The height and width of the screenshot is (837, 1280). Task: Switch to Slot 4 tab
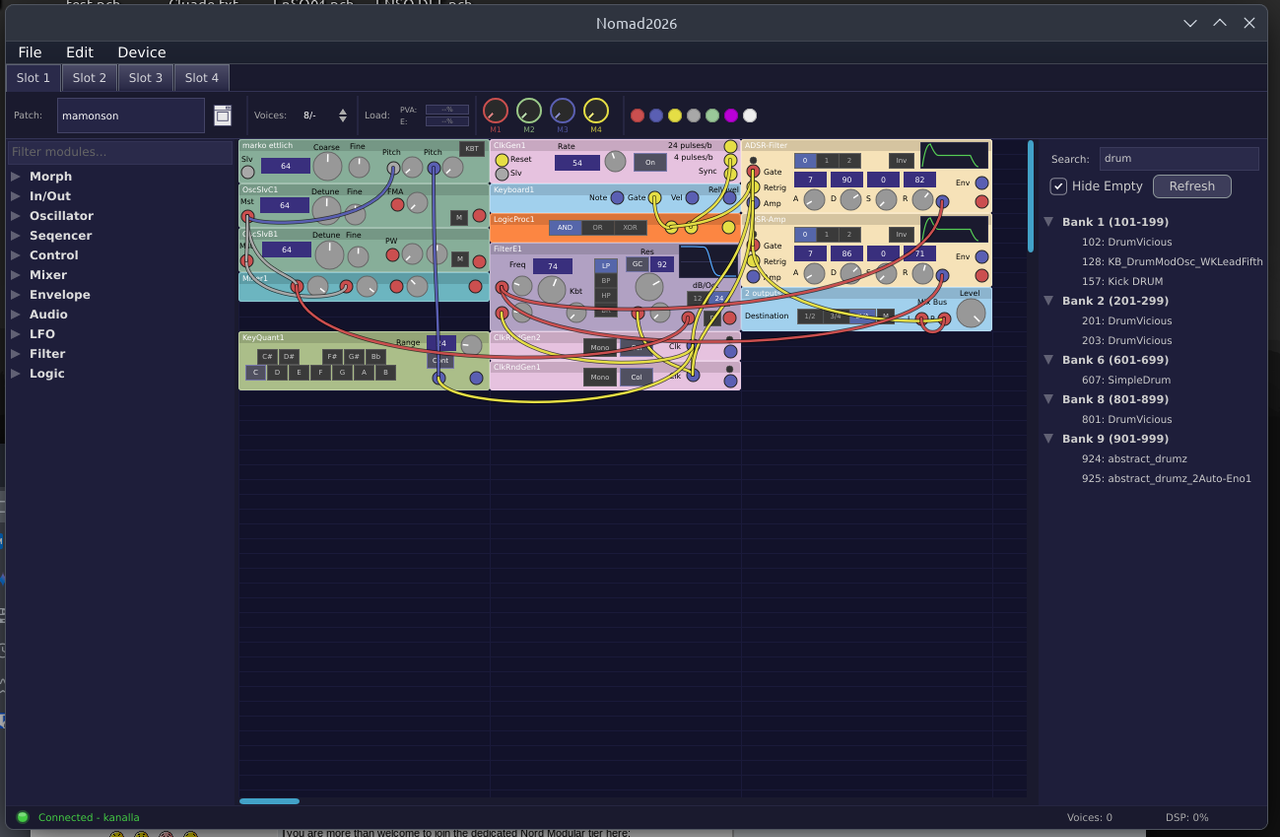tap(202, 78)
